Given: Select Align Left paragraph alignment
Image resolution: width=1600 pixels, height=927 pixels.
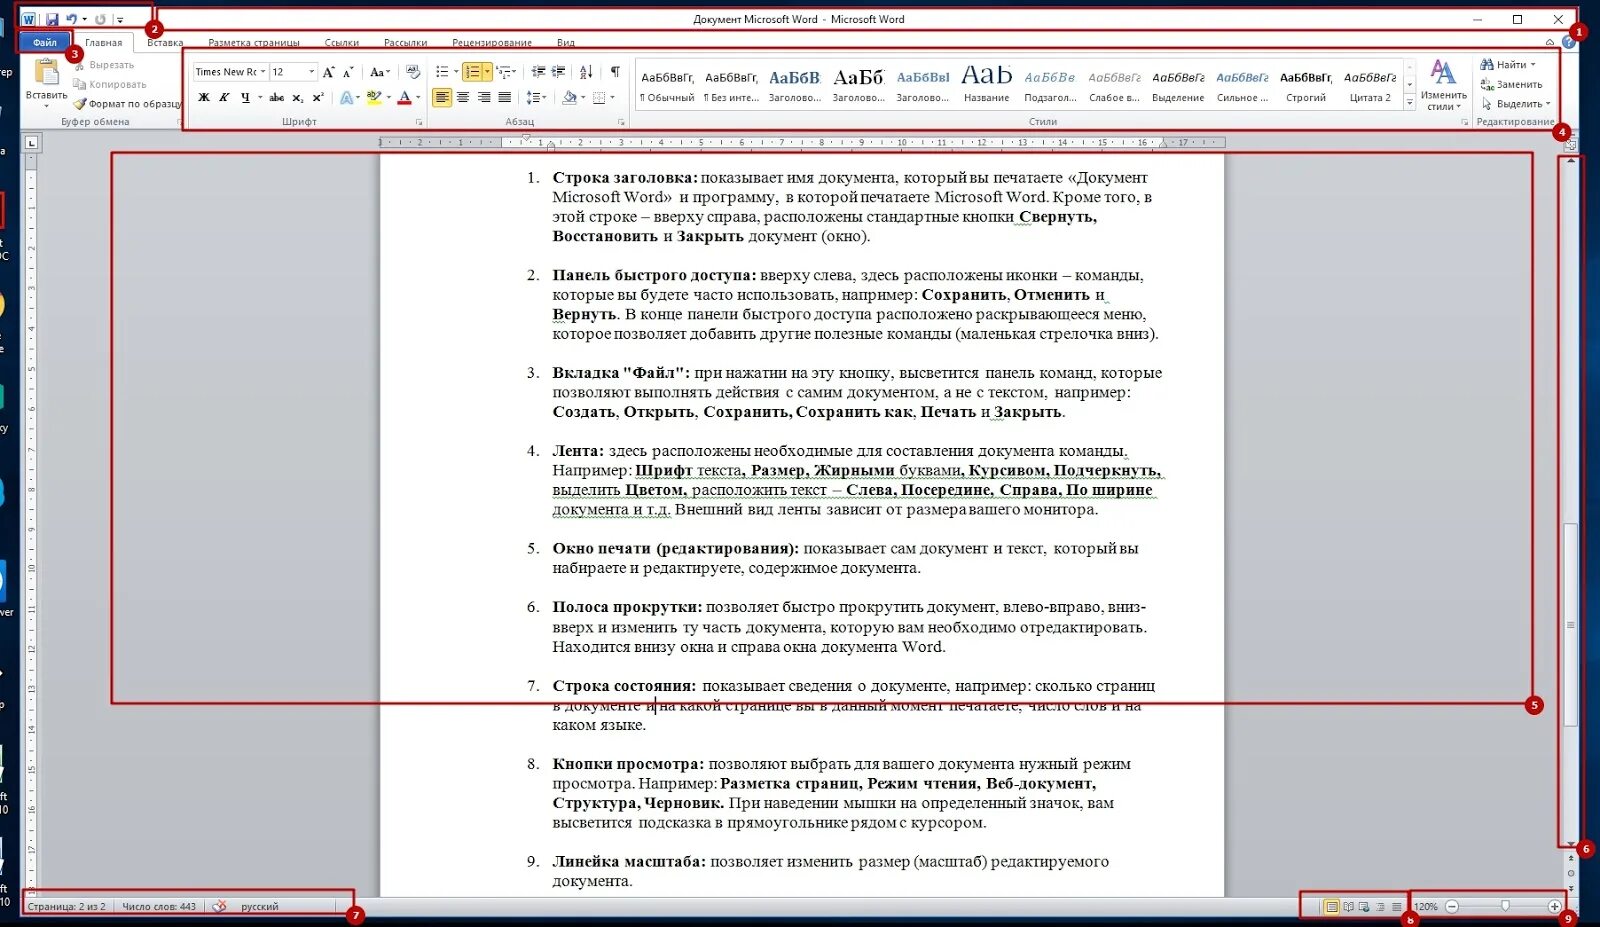Looking at the screenshot, I should coord(442,97).
